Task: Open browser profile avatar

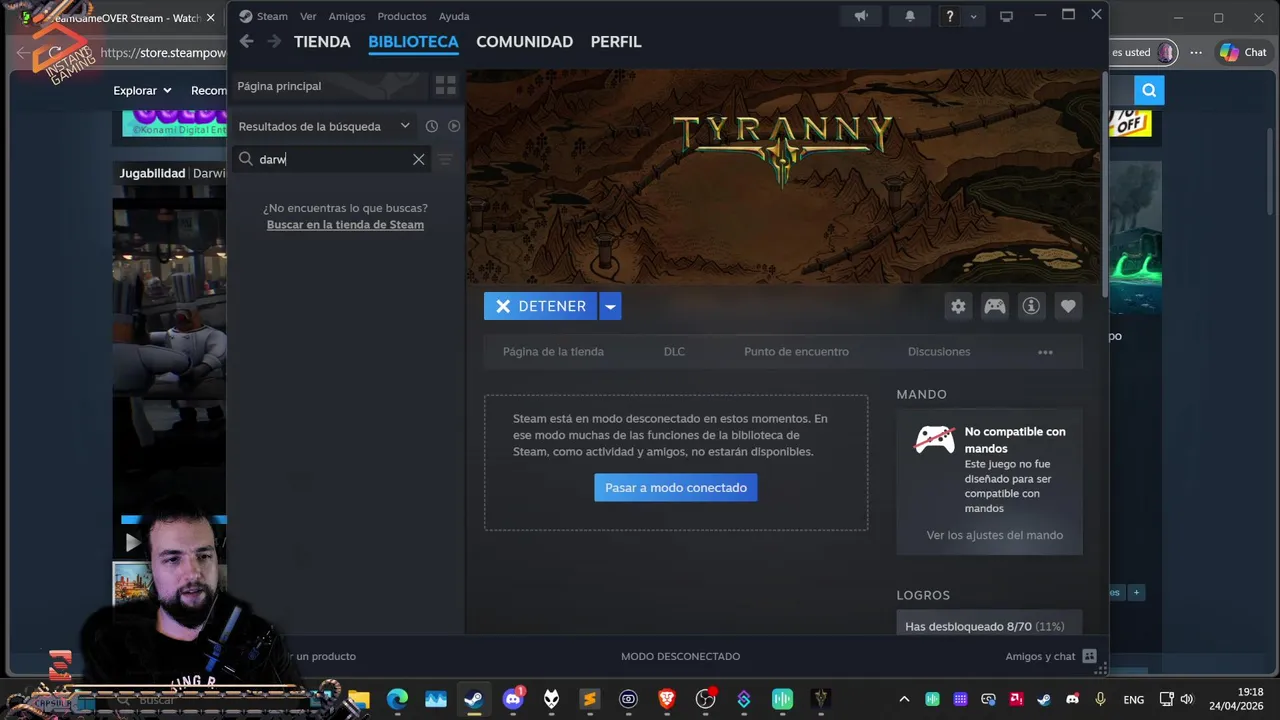Action: (x=1166, y=52)
